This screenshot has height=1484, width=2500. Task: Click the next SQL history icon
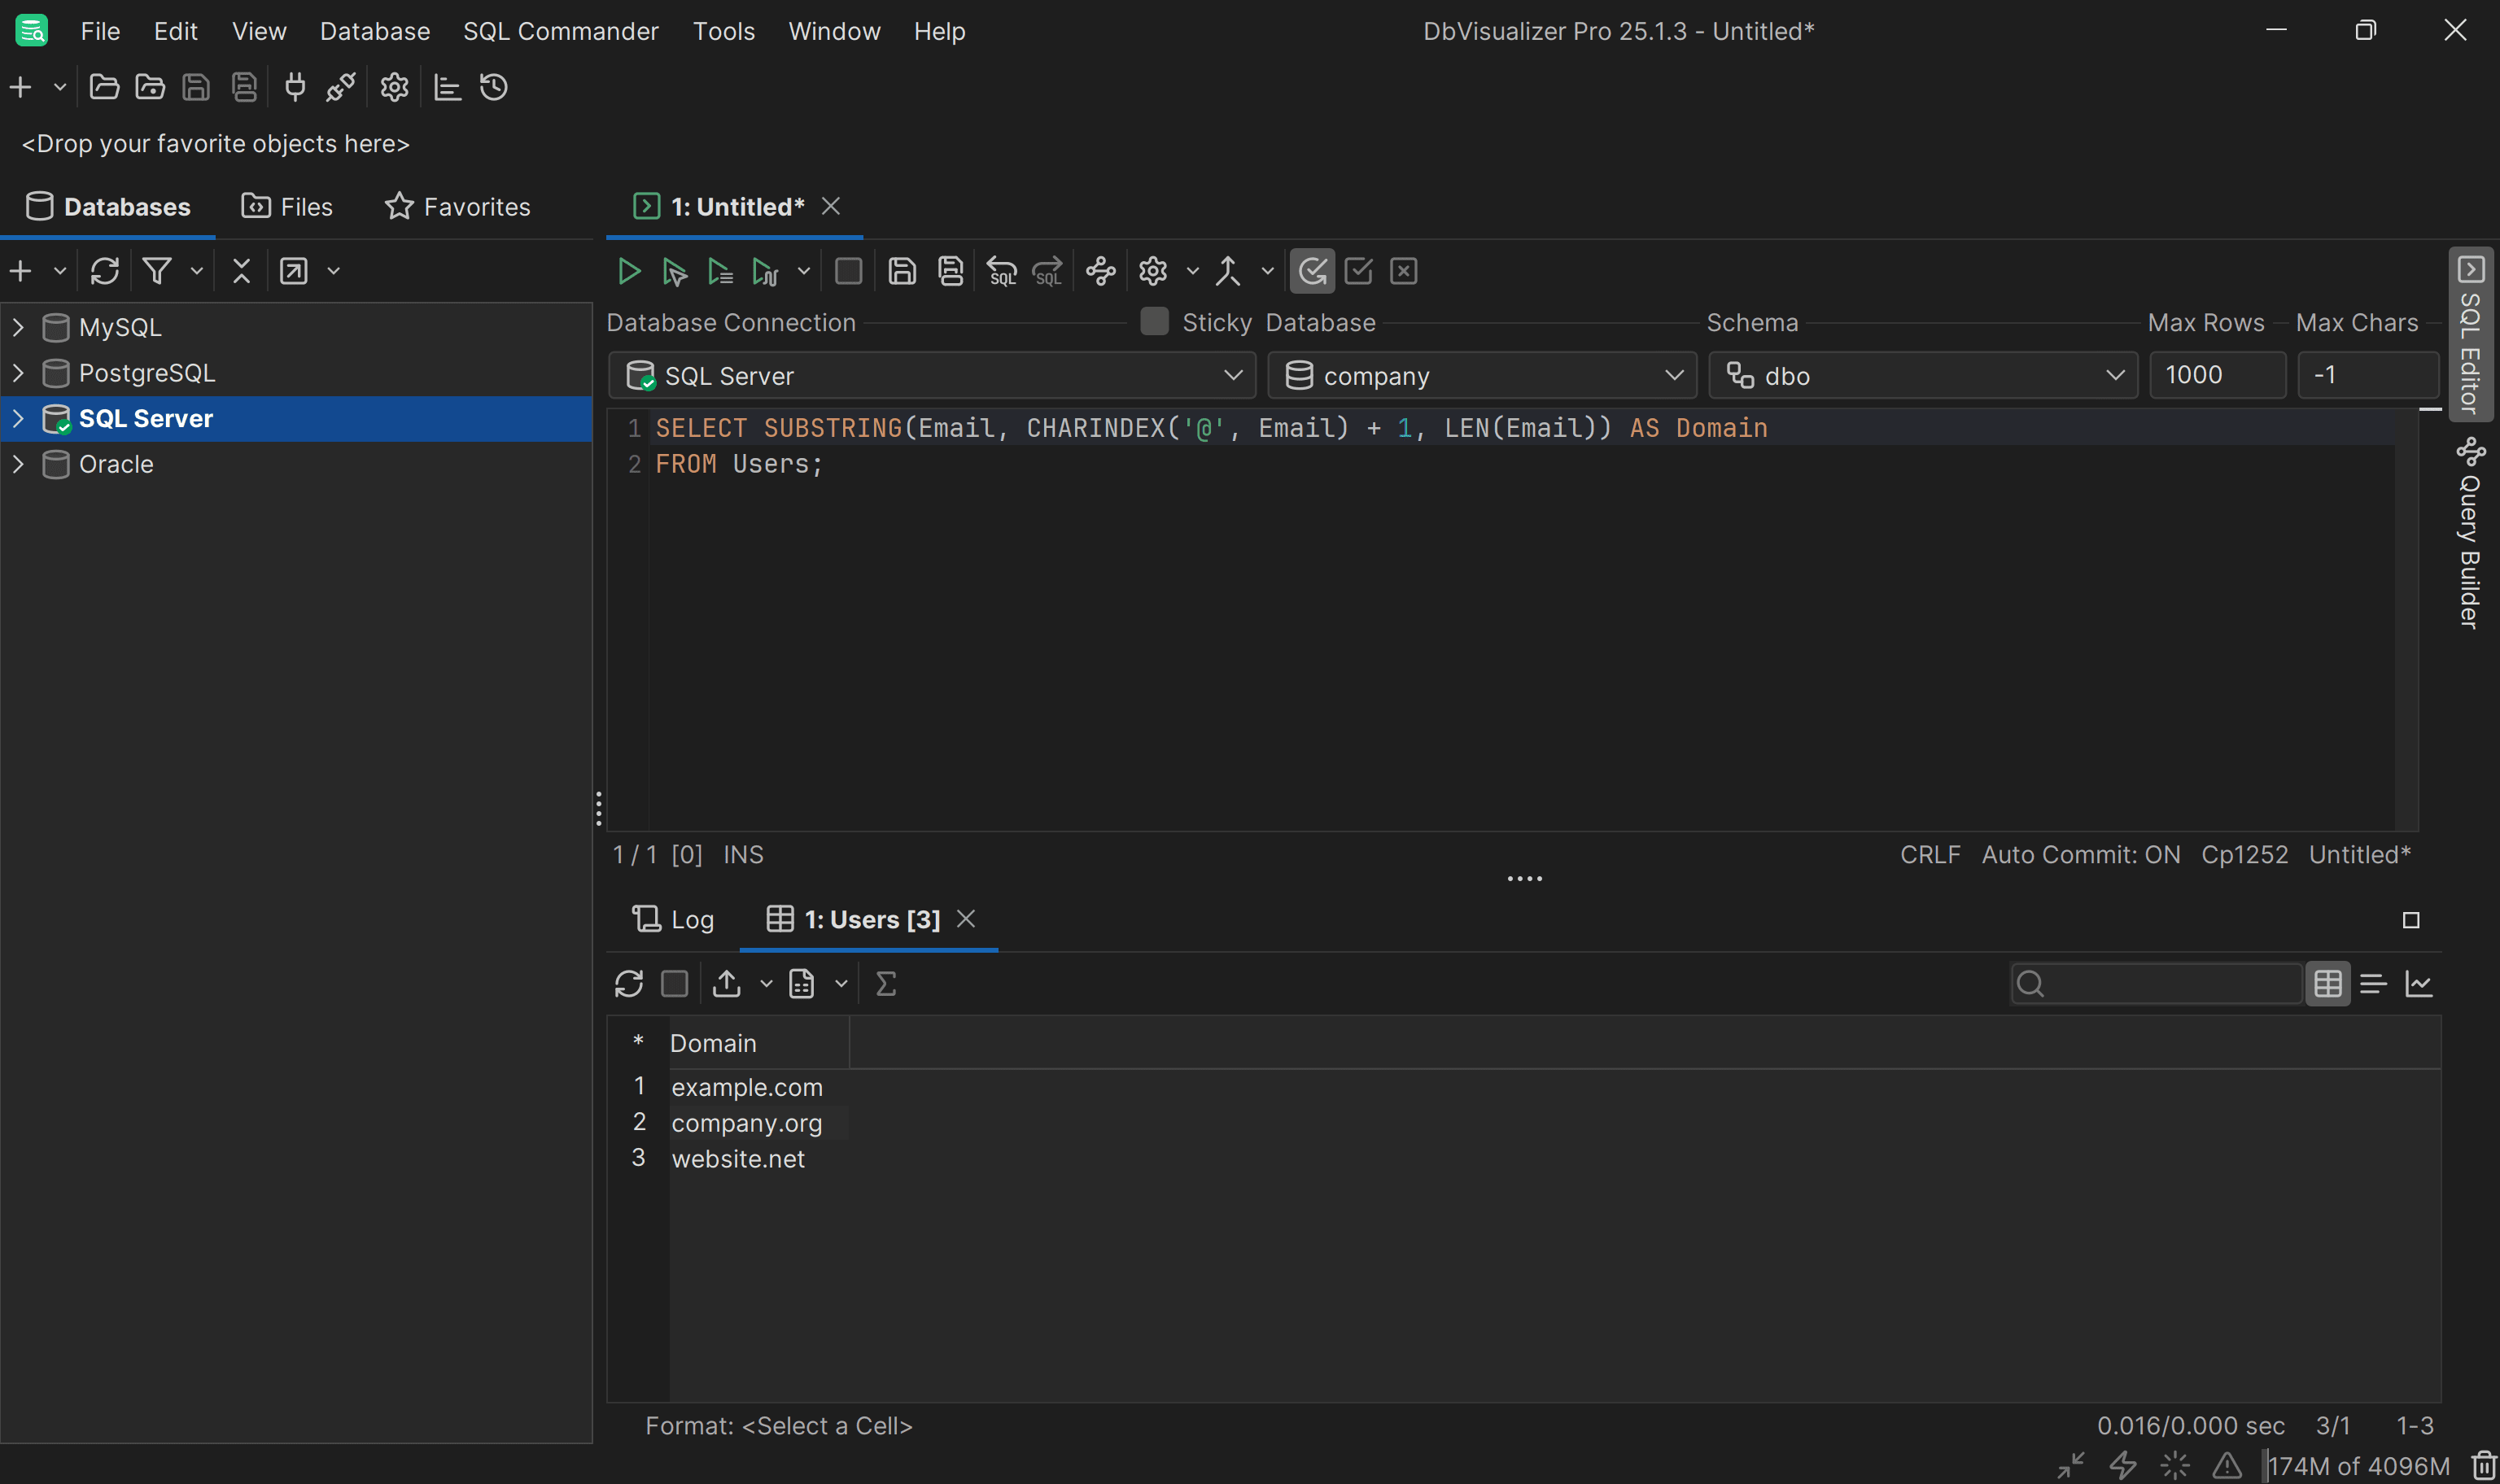coord(1047,271)
